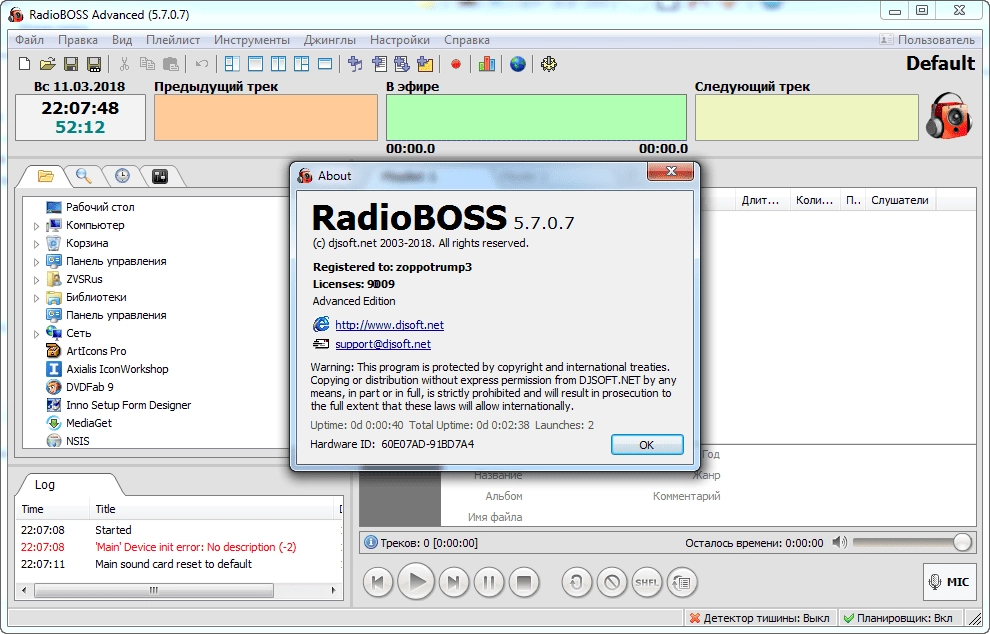The image size is (990, 634).
Task: Toggle the playlist list mode button
Action: [682, 582]
